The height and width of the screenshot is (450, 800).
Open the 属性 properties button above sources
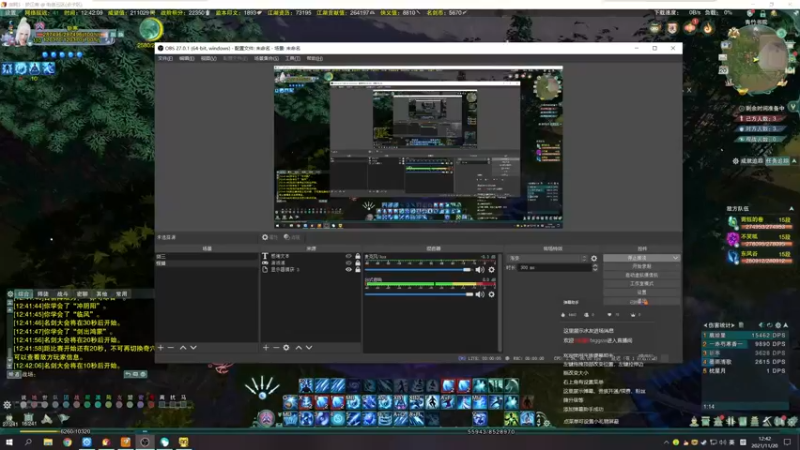(x=270, y=237)
